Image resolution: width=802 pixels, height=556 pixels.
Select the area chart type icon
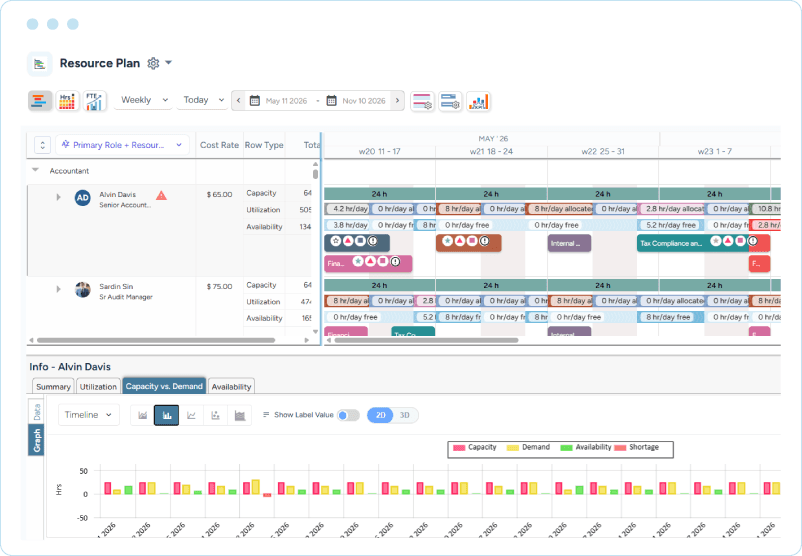tap(143, 415)
